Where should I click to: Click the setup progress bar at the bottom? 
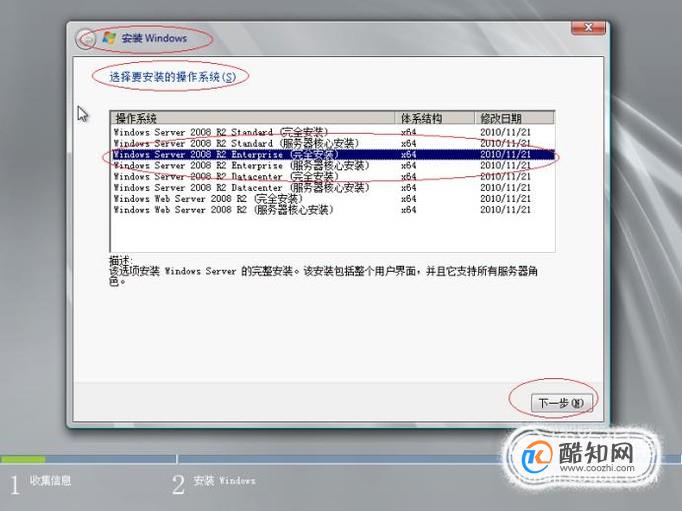click(x=341, y=459)
